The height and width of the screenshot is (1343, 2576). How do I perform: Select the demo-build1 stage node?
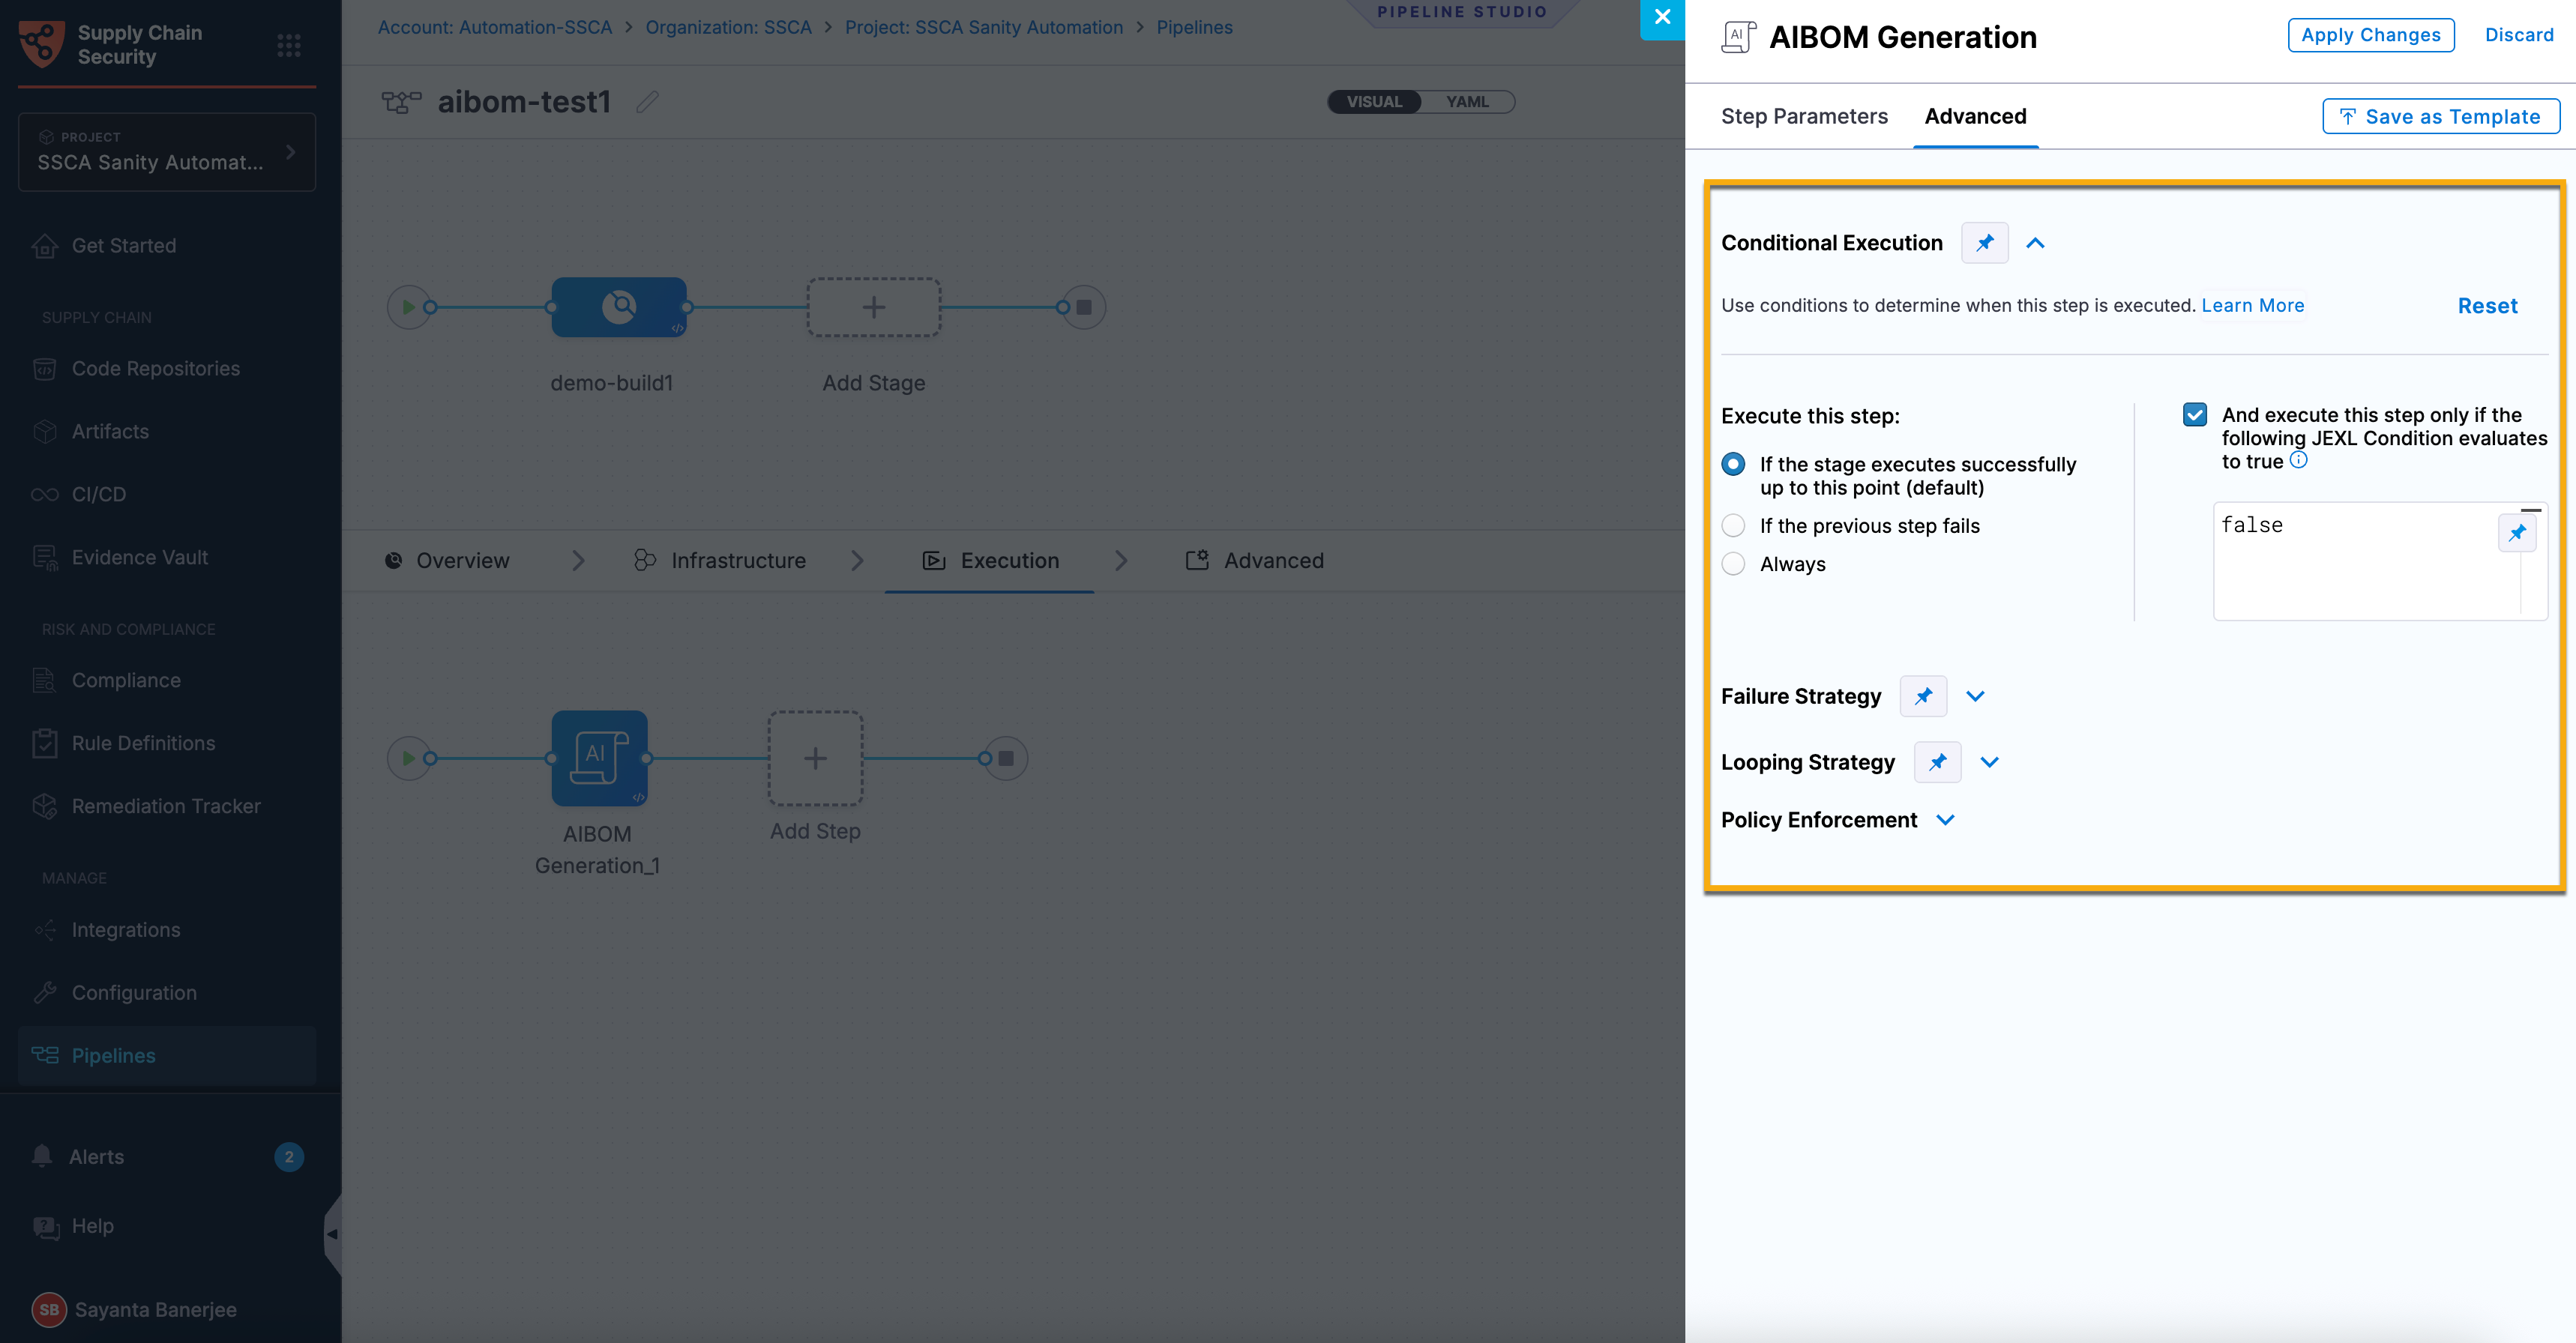pyautogui.click(x=619, y=307)
